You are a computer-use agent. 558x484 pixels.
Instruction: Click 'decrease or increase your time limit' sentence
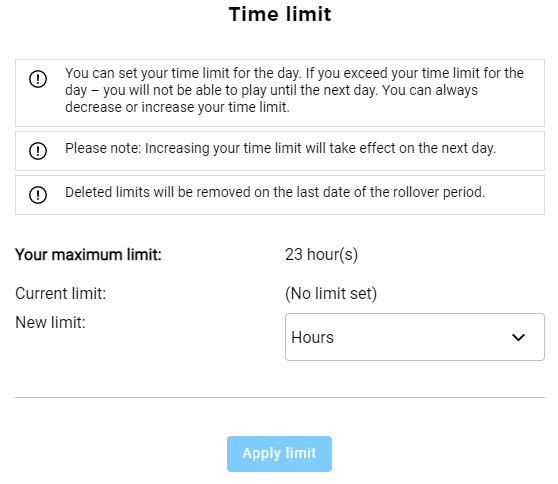tap(177, 107)
